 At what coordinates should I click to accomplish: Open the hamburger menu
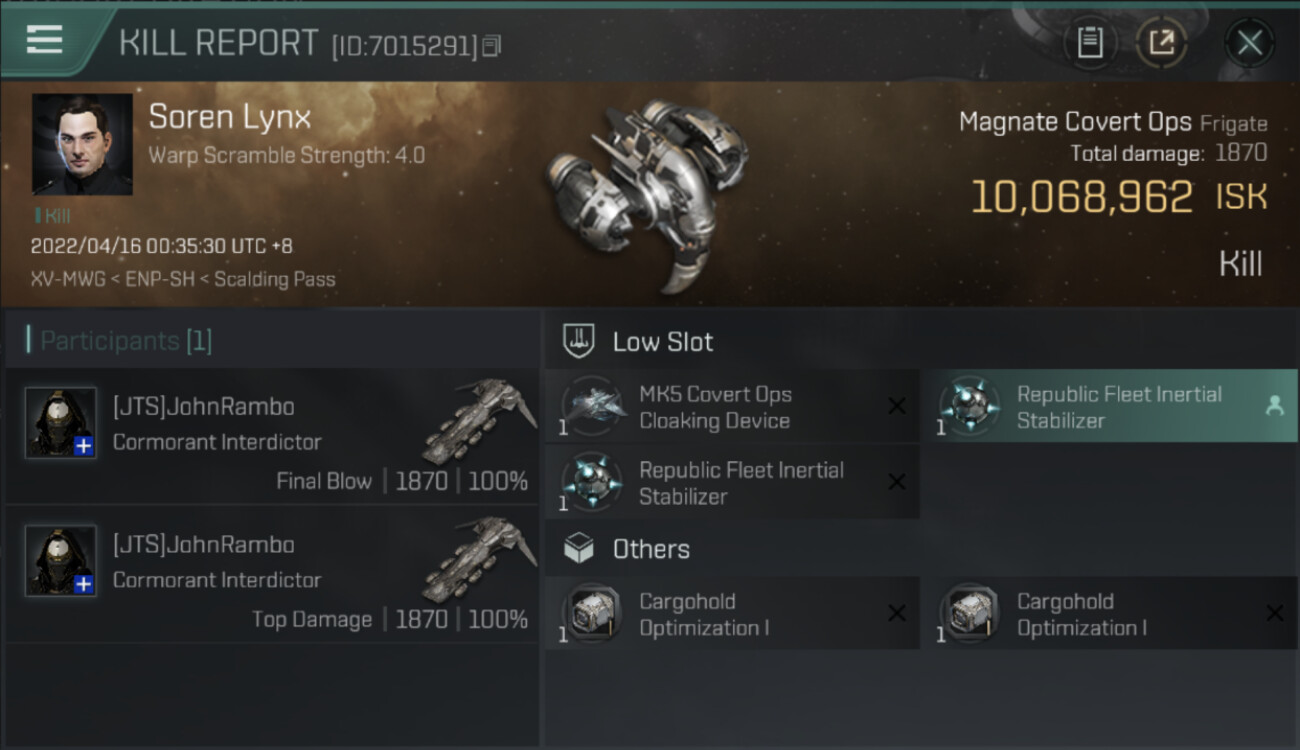click(x=45, y=40)
